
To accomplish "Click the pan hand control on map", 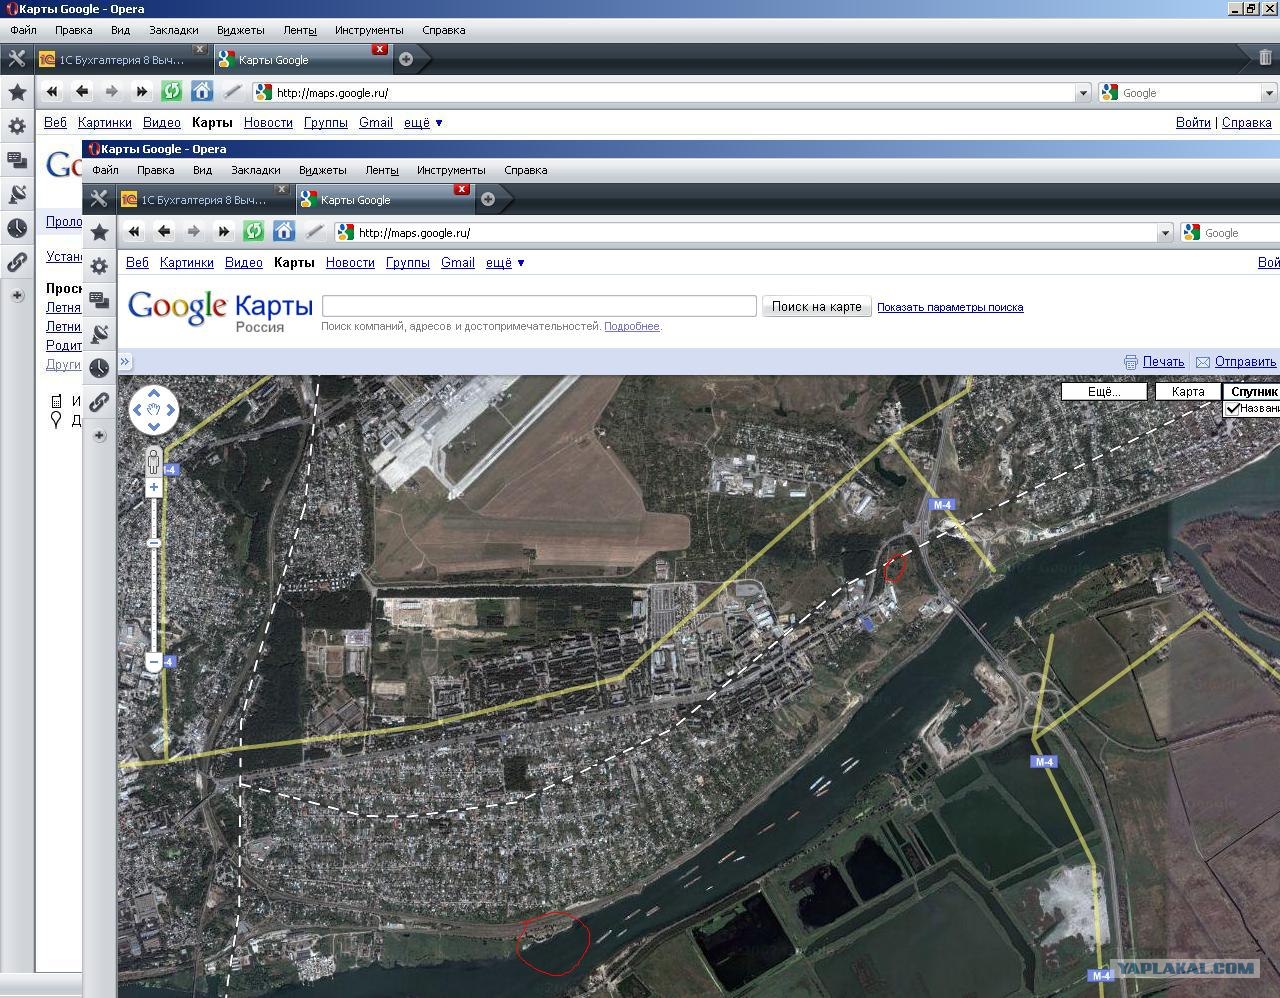I will click(154, 409).
